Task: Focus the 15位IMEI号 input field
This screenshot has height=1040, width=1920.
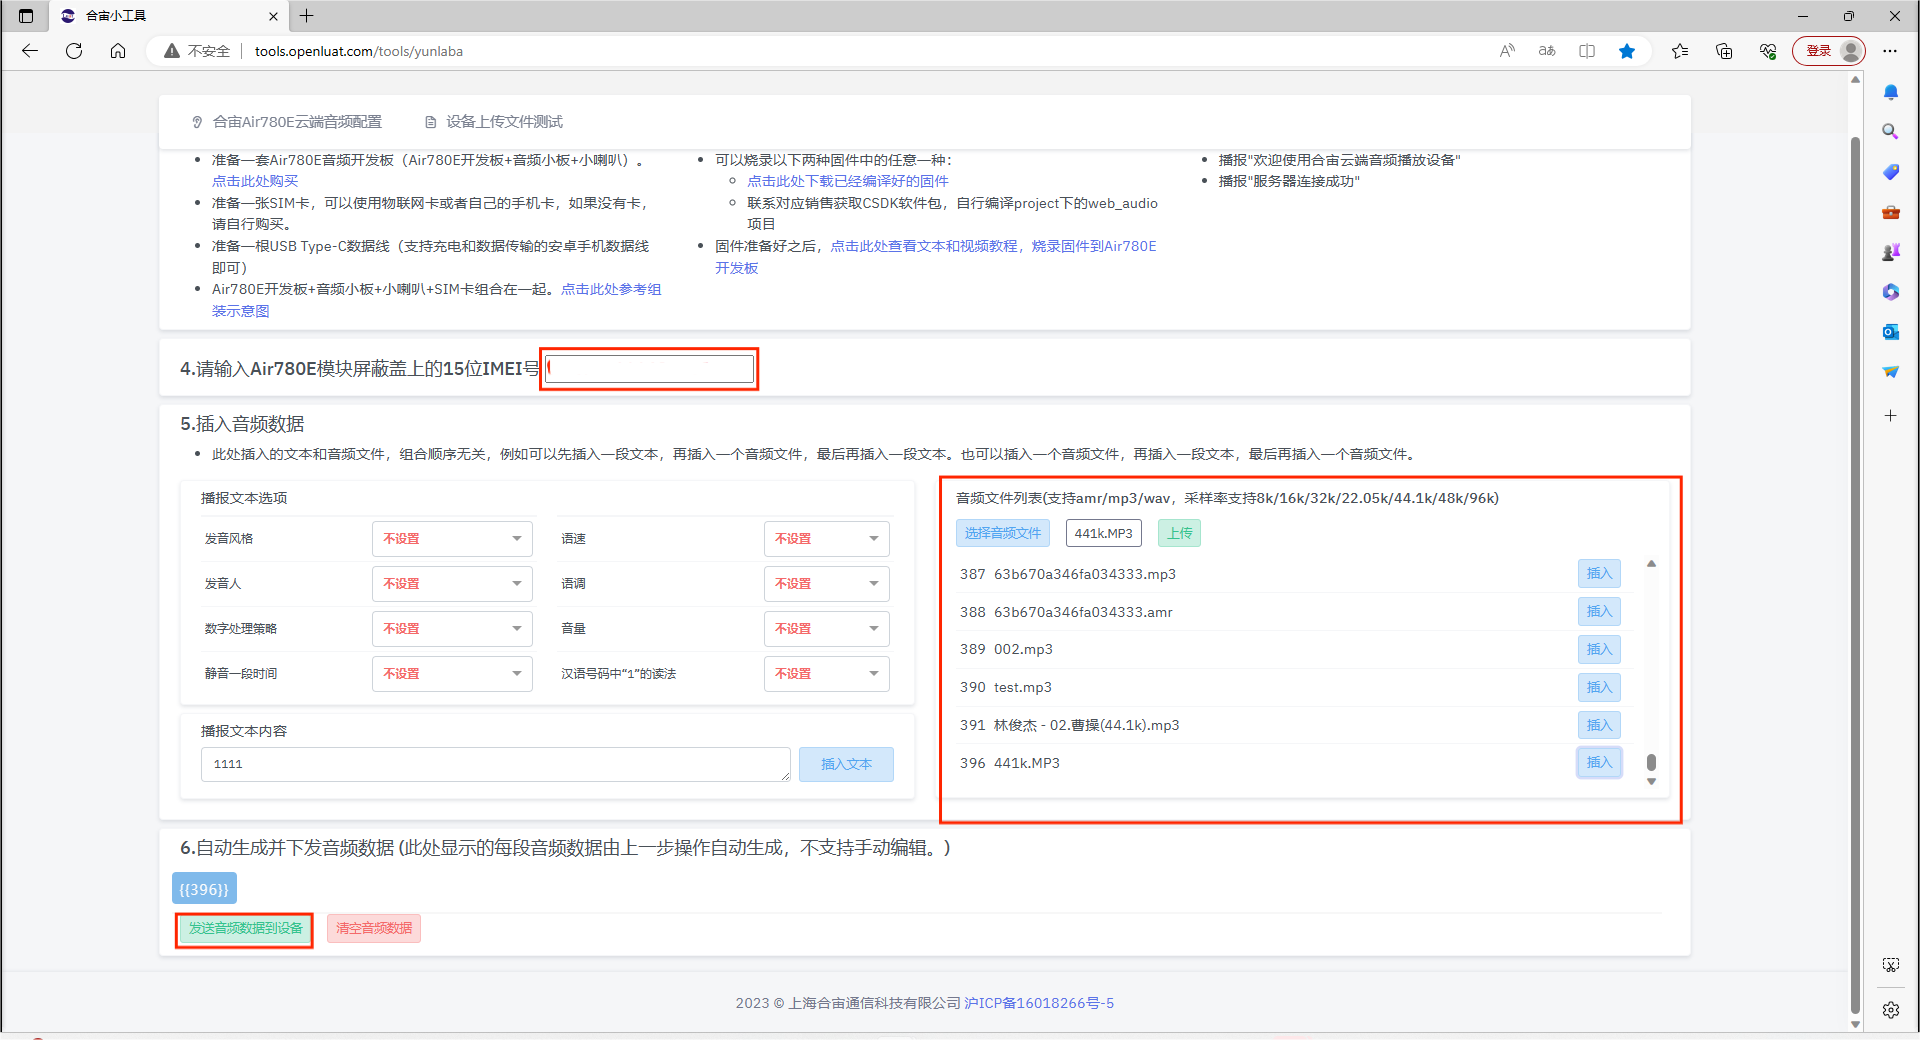Action: tap(650, 369)
